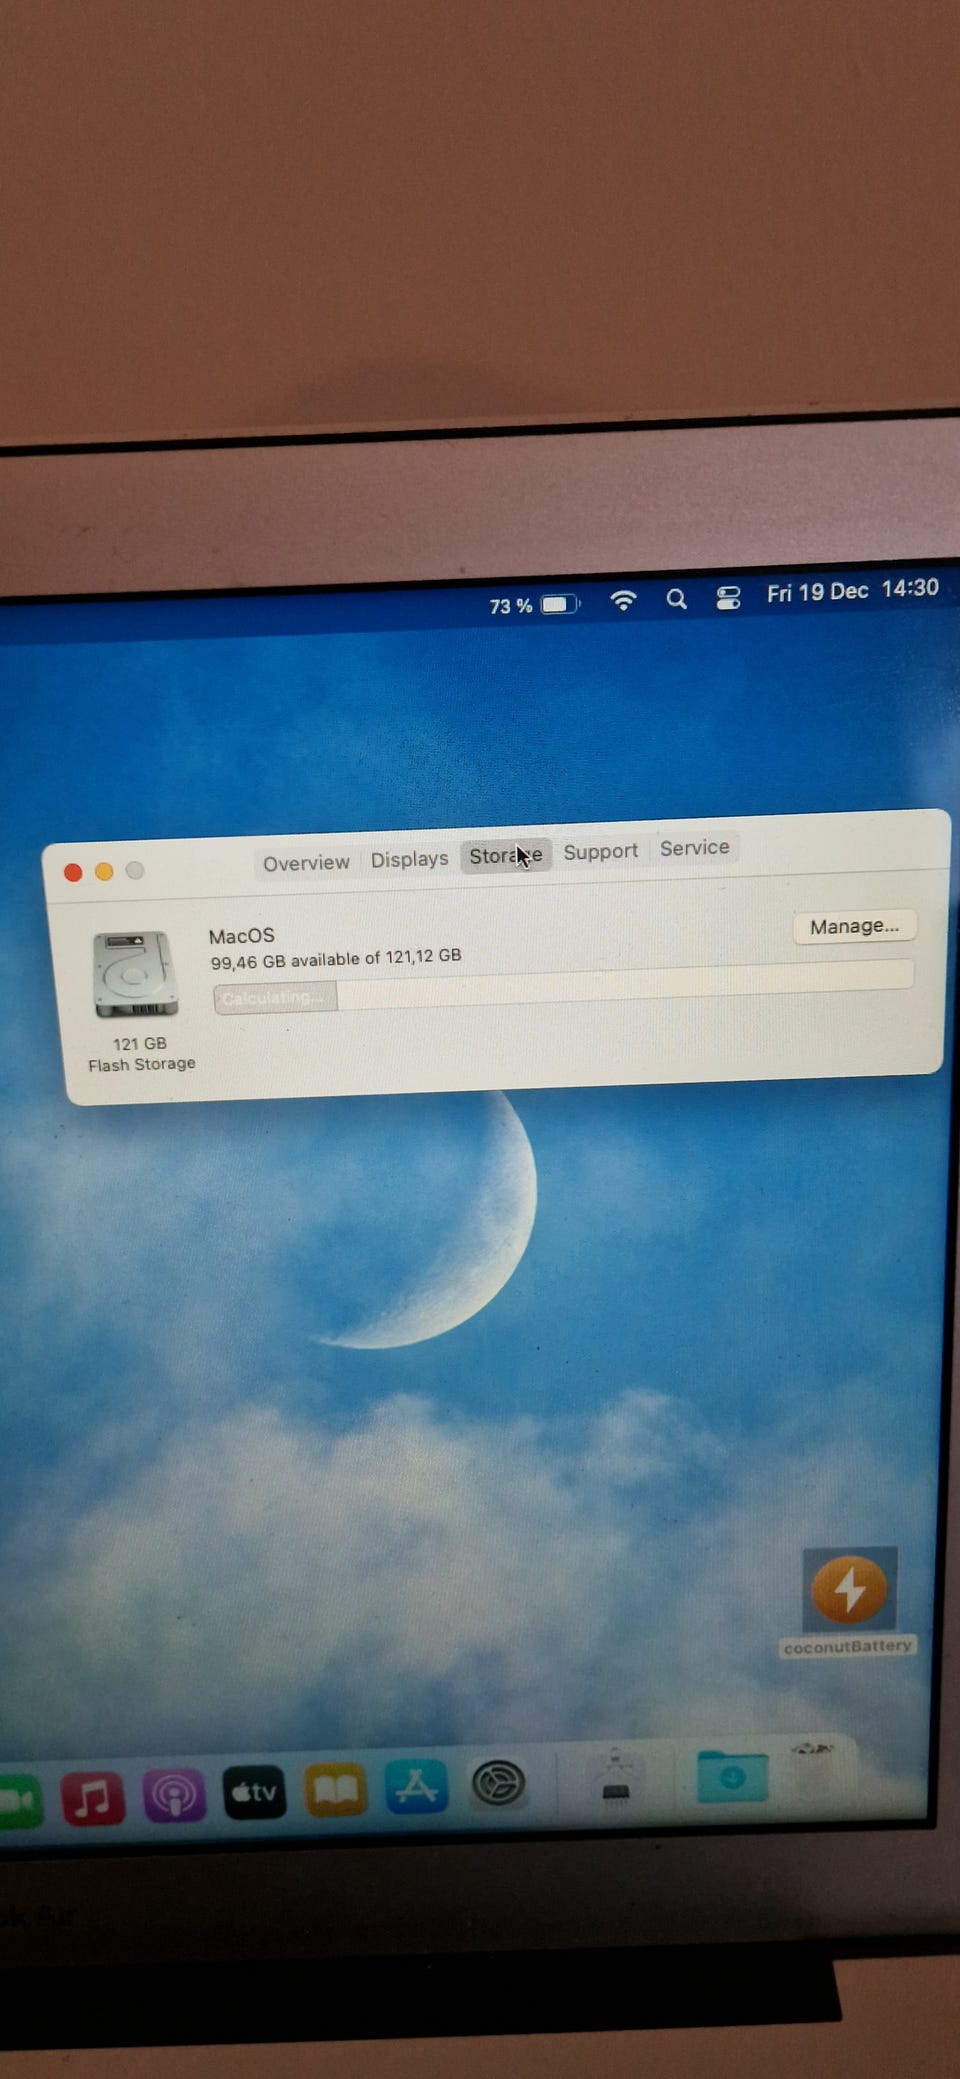The width and height of the screenshot is (960, 2079).
Task: Click the Manage... button
Action: [x=854, y=927]
